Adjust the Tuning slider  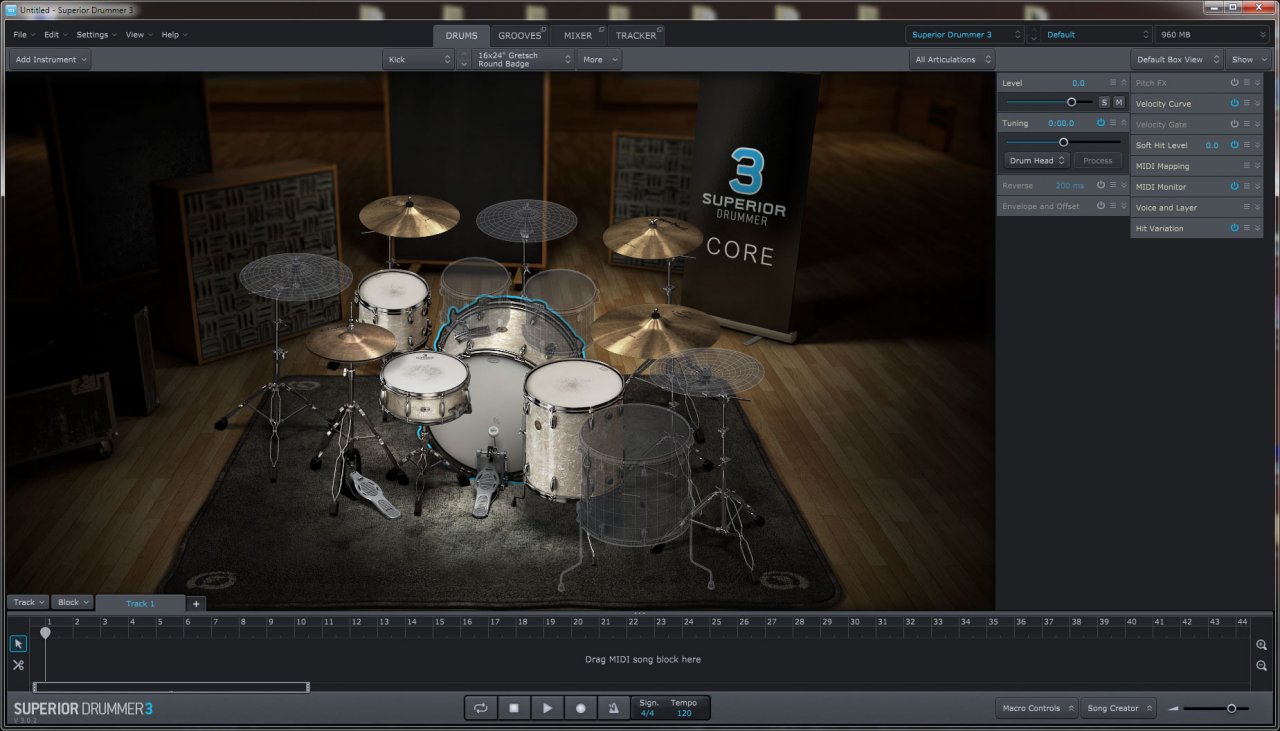pyautogui.click(x=1063, y=142)
